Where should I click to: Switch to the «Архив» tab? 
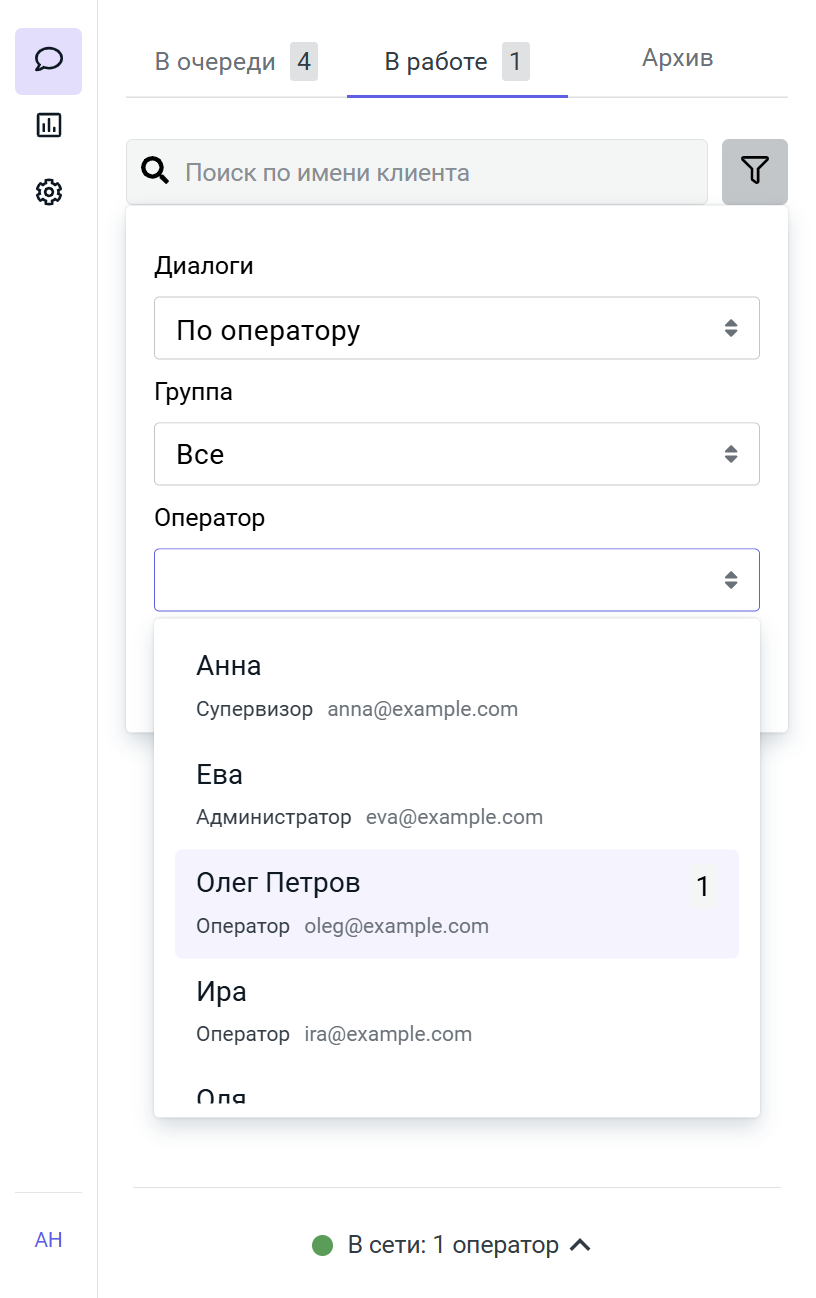coord(677,58)
